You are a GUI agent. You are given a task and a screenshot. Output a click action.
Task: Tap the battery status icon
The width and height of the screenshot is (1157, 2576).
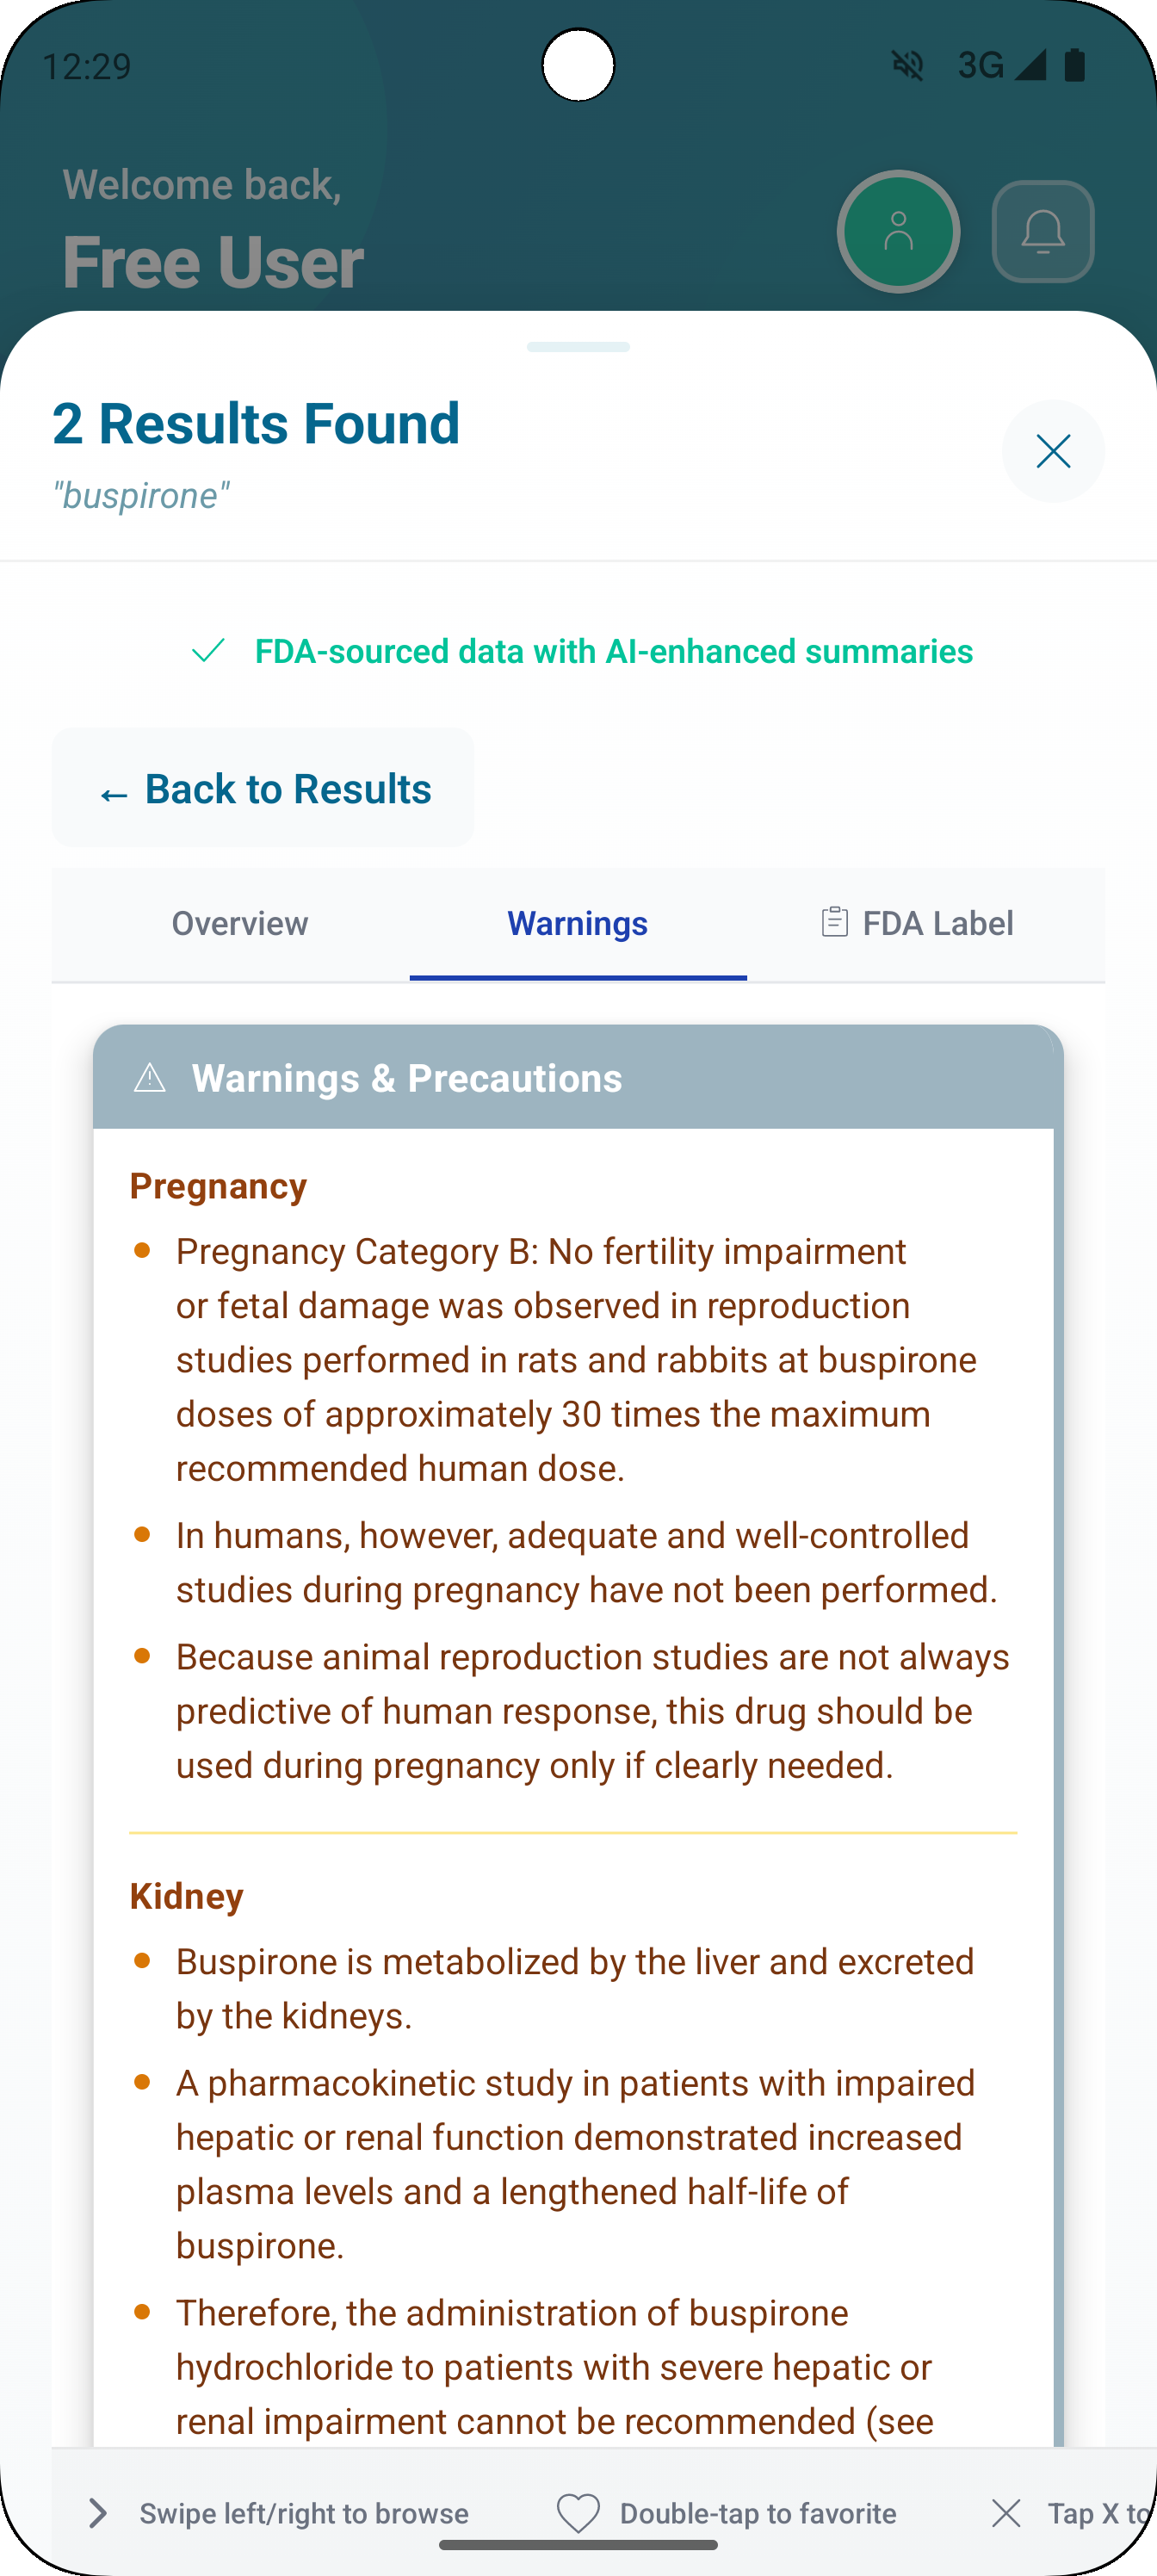coord(1075,66)
